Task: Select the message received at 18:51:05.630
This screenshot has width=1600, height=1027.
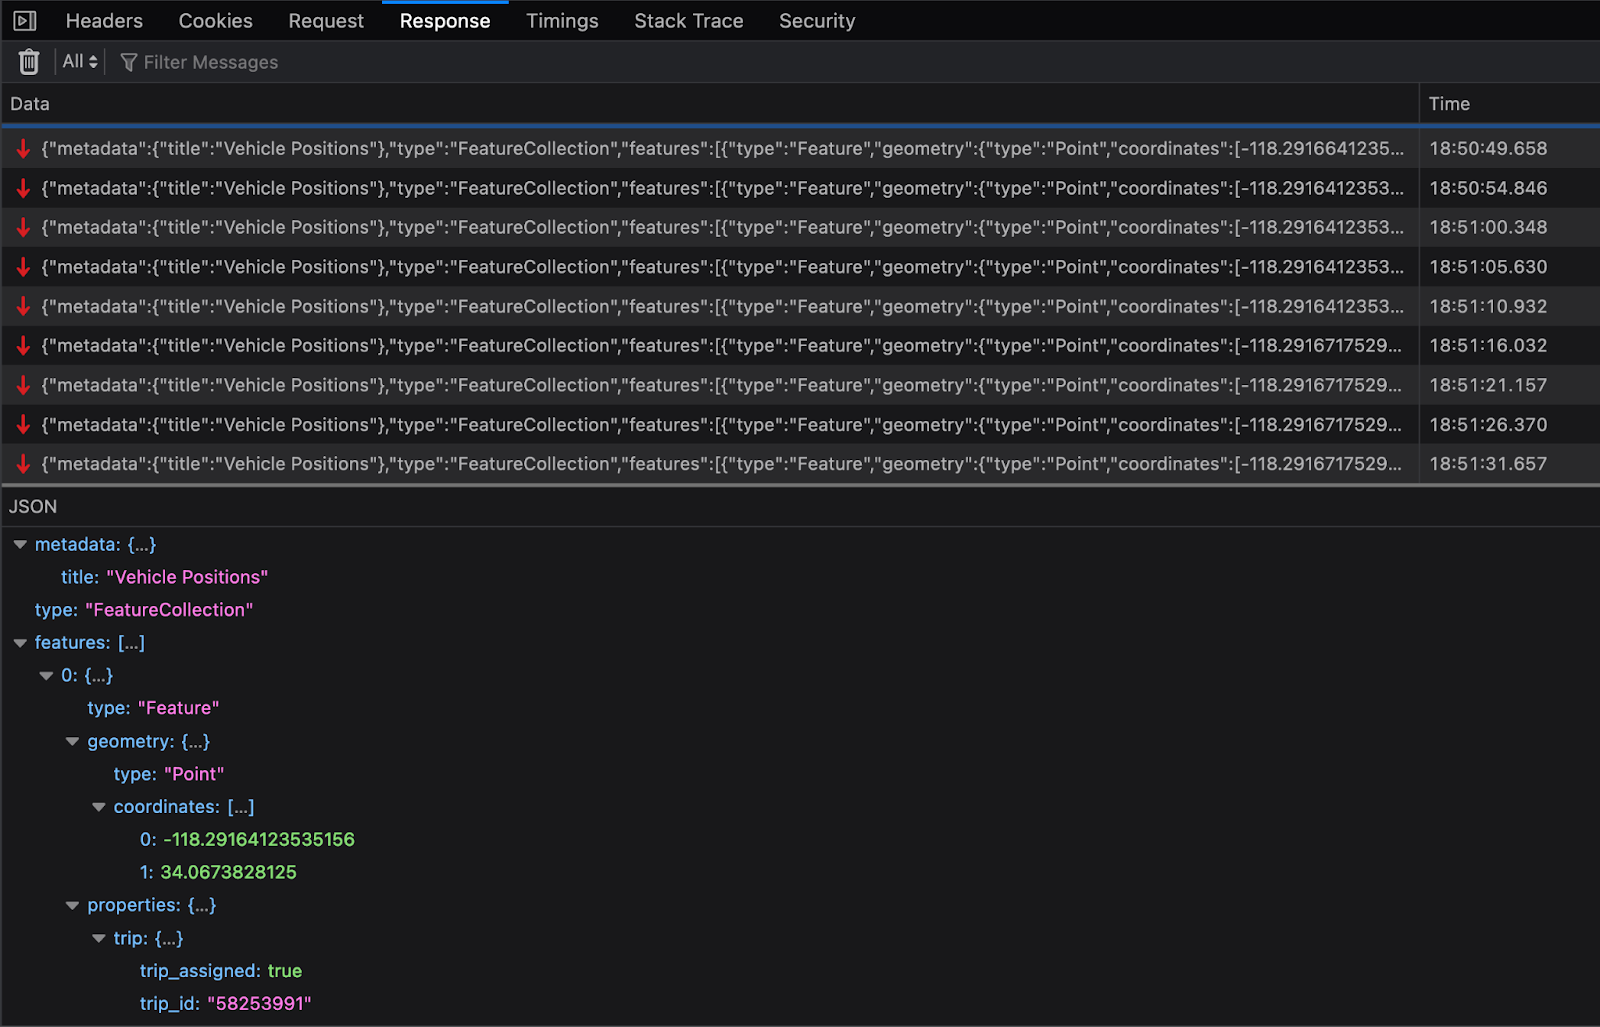Action: pos(700,266)
